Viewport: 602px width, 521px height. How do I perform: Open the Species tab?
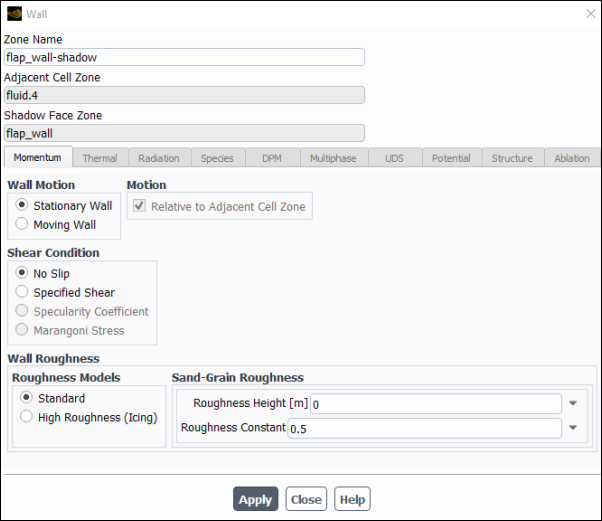click(217, 158)
